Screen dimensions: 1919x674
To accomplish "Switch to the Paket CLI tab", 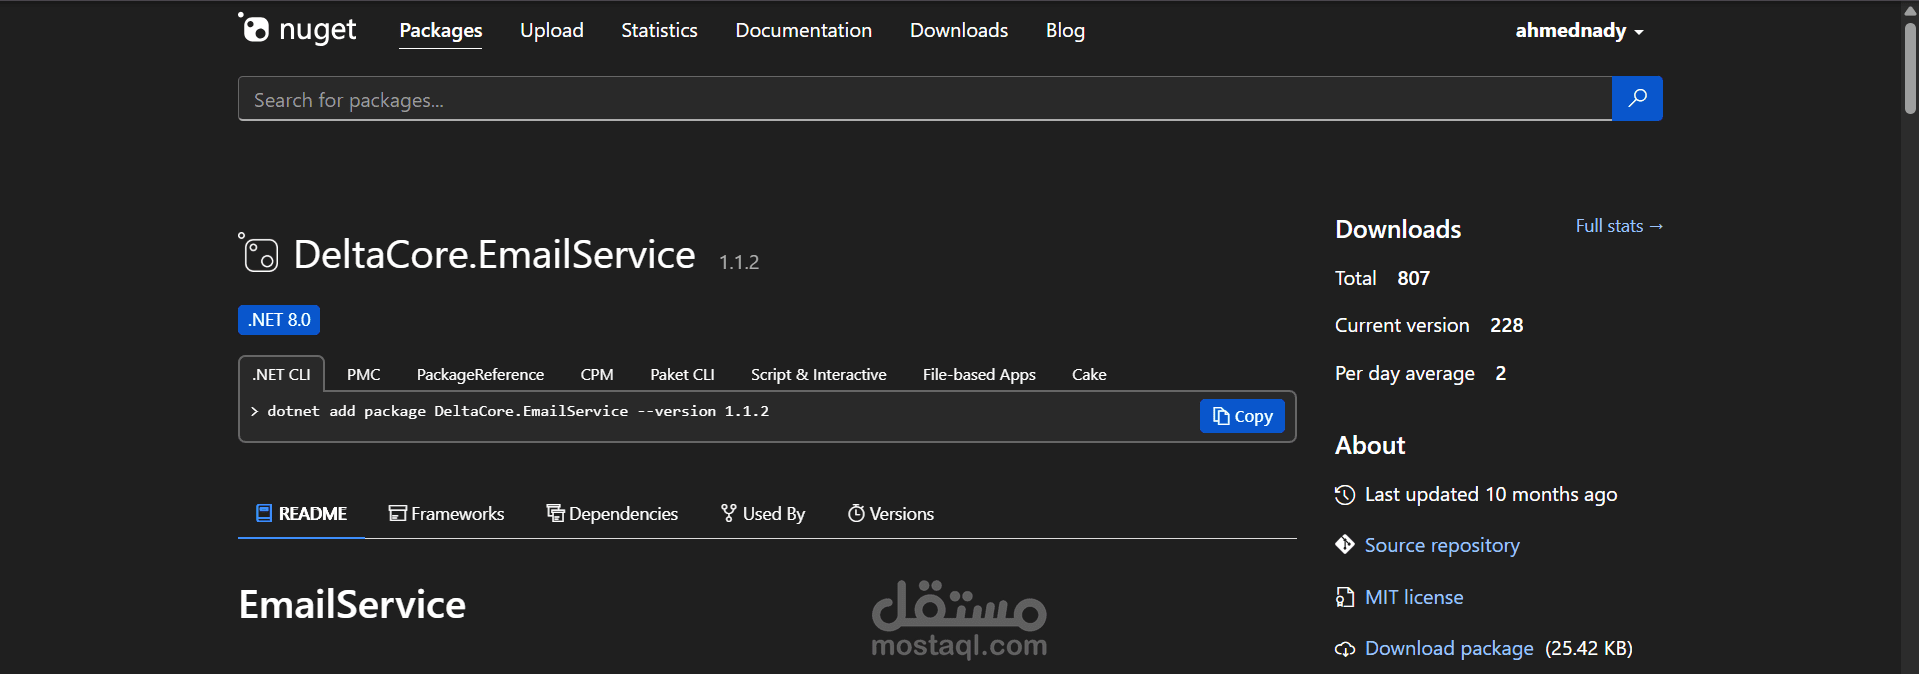I will (682, 374).
